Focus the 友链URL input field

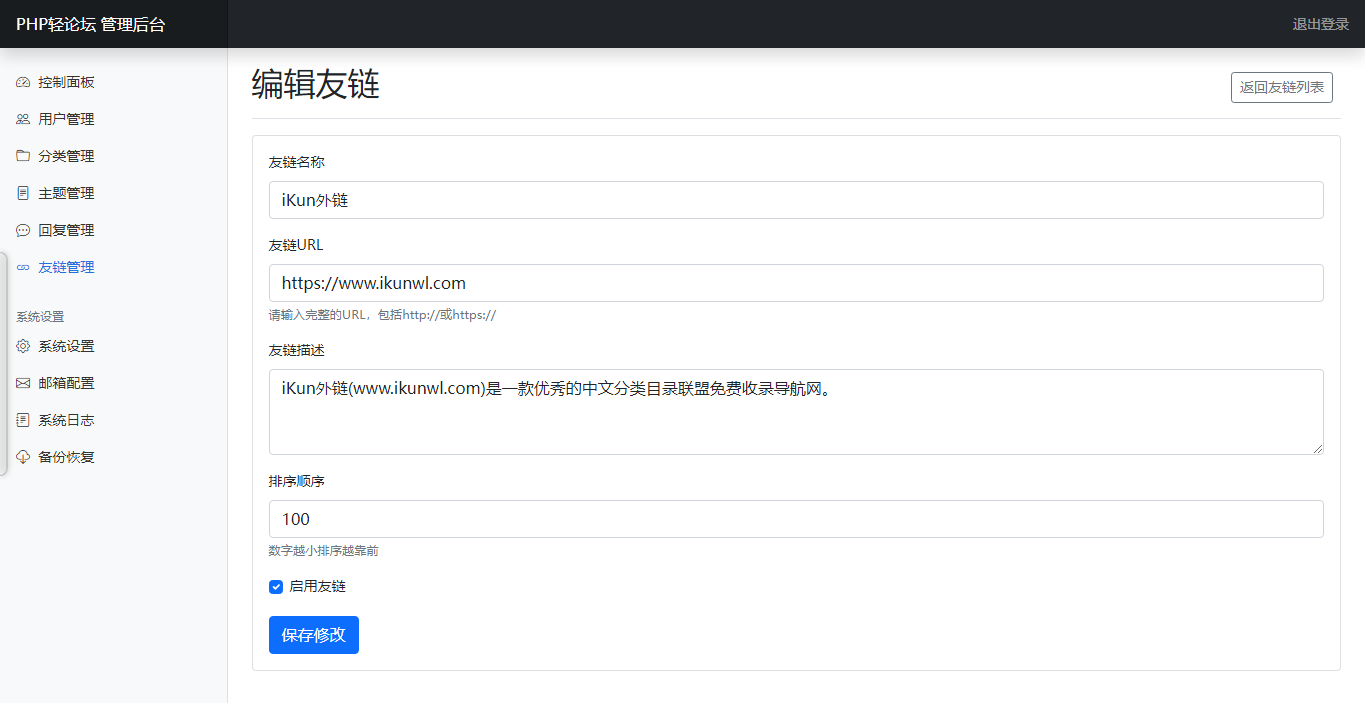(x=796, y=283)
